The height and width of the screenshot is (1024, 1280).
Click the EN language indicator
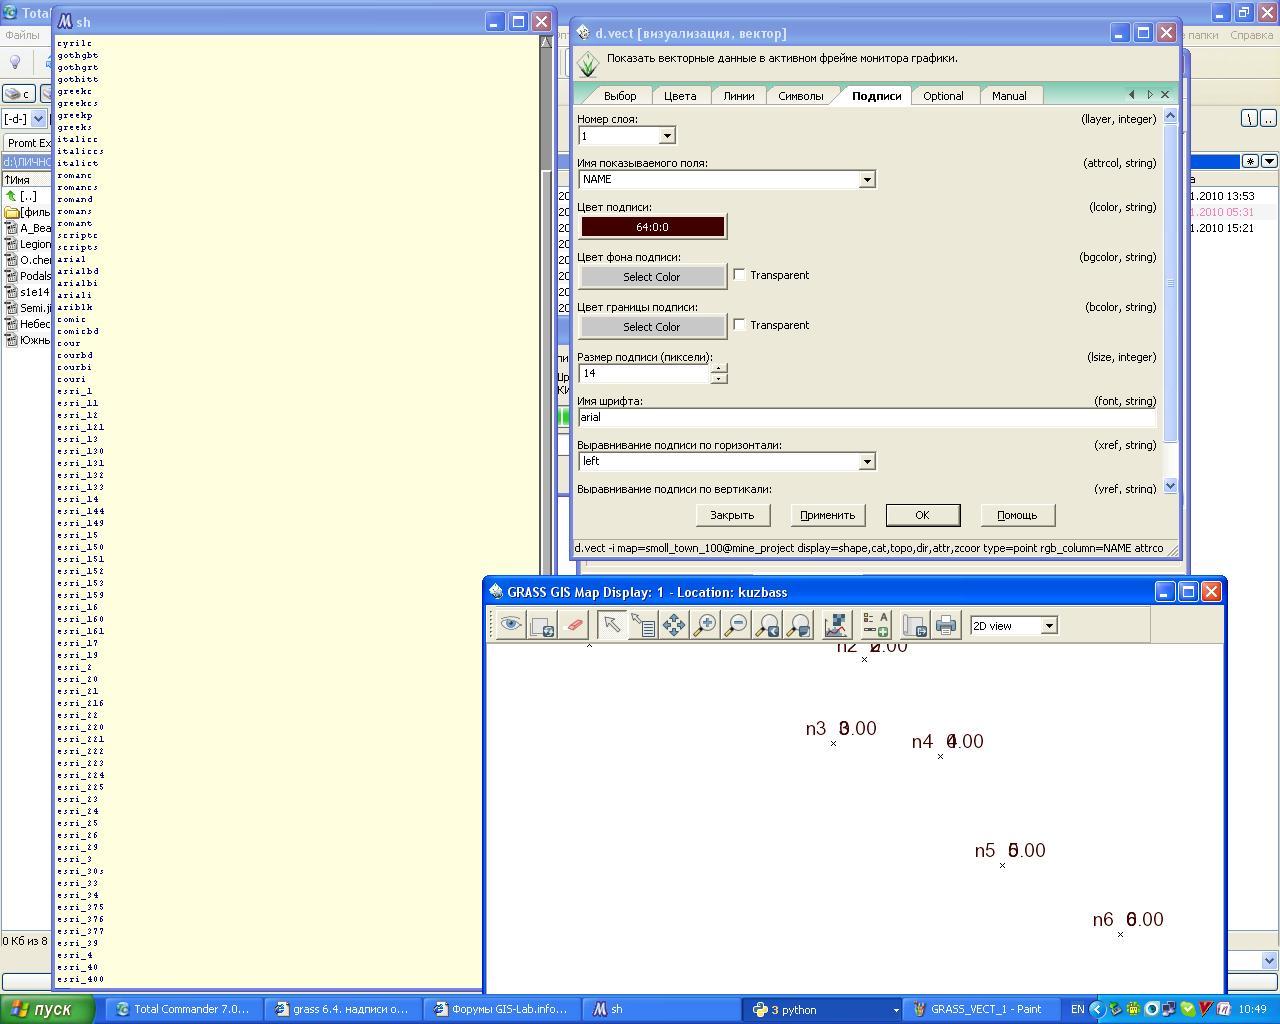tap(1077, 1009)
